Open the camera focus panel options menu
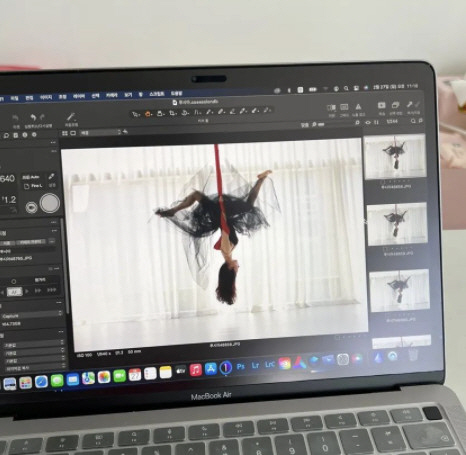This screenshot has width=466, height=455. (x=56, y=269)
